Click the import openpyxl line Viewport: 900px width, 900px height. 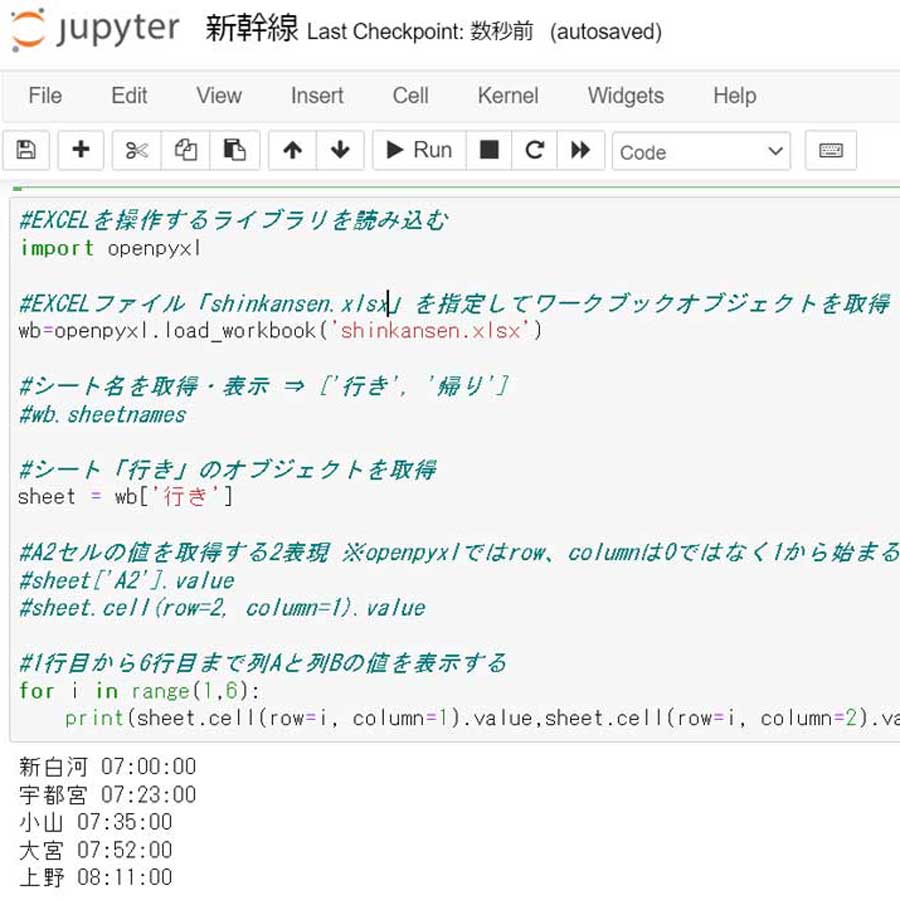pos(110,248)
